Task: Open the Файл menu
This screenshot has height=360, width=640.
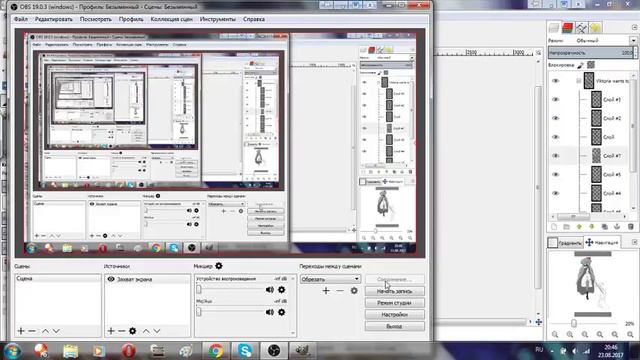Action: coord(21,19)
